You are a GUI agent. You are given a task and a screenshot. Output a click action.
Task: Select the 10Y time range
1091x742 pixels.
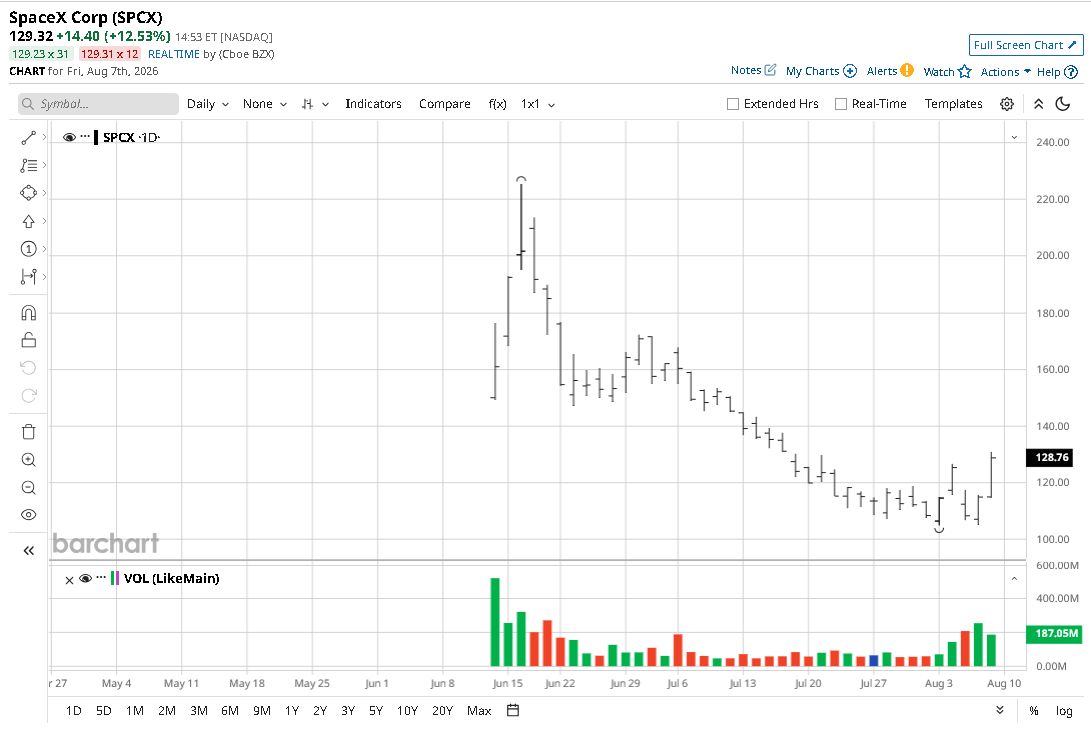[x=407, y=711]
